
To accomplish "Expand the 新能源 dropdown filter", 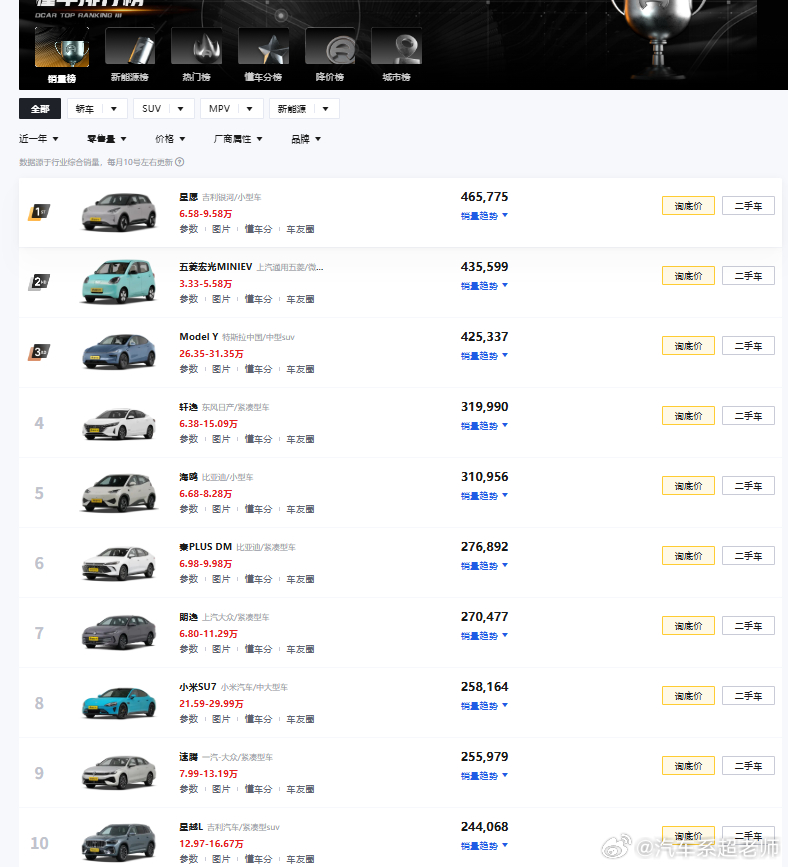I will pyautogui.click(x=304, y=109).
